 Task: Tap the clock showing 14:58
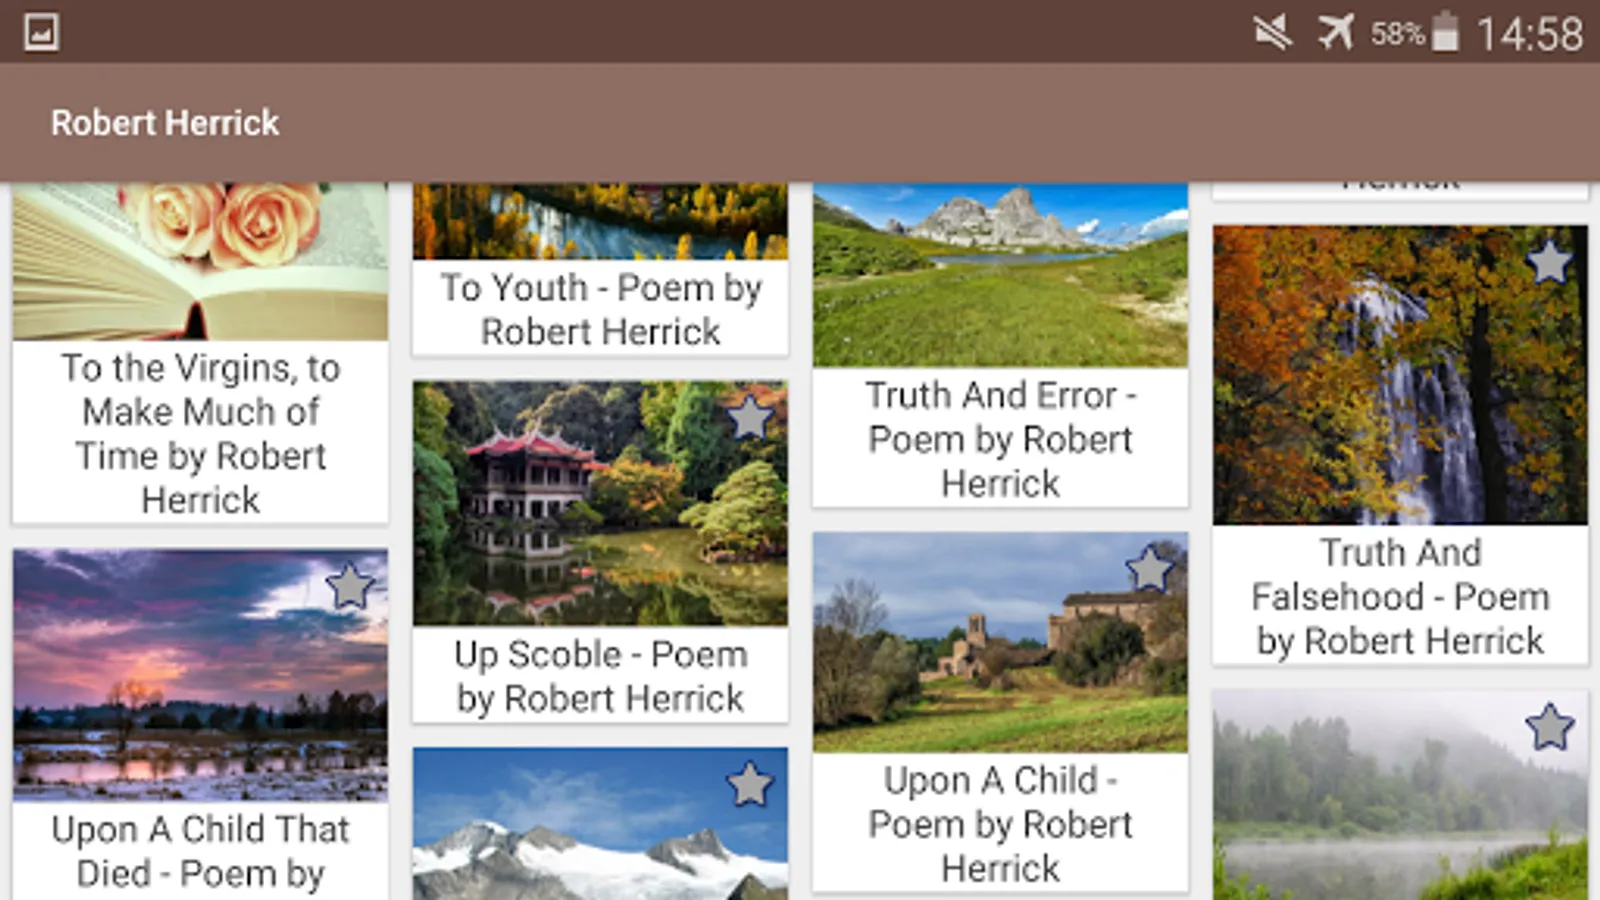[x=1530, y=34]
